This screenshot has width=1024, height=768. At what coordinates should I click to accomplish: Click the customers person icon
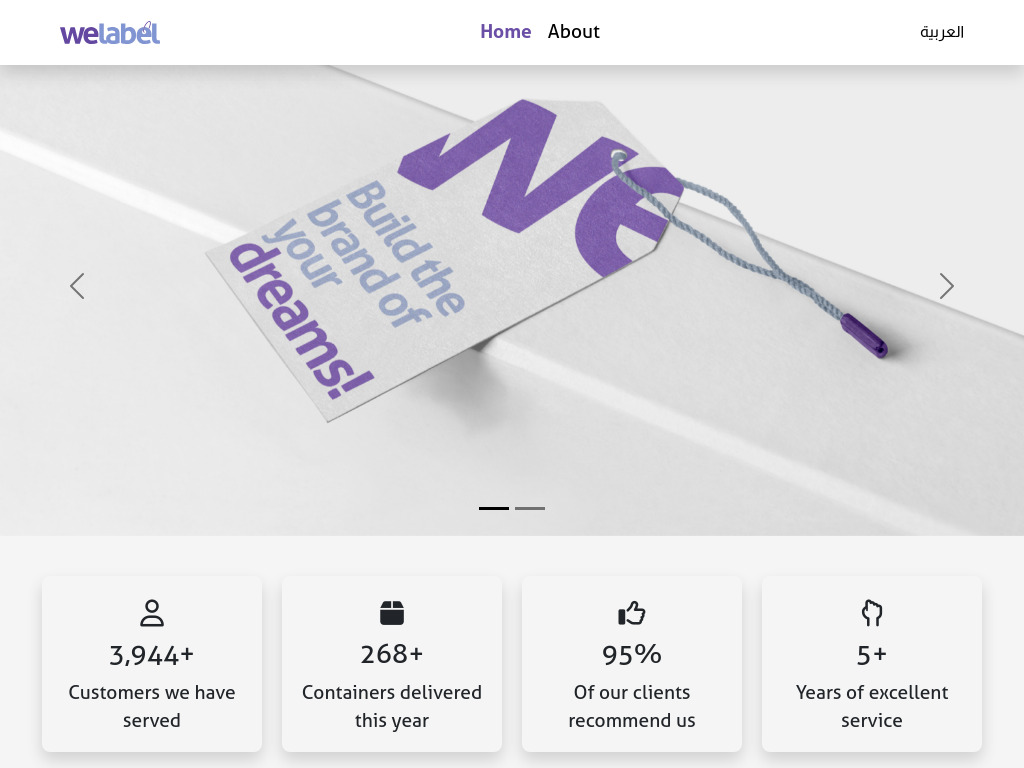coord(152,613)
